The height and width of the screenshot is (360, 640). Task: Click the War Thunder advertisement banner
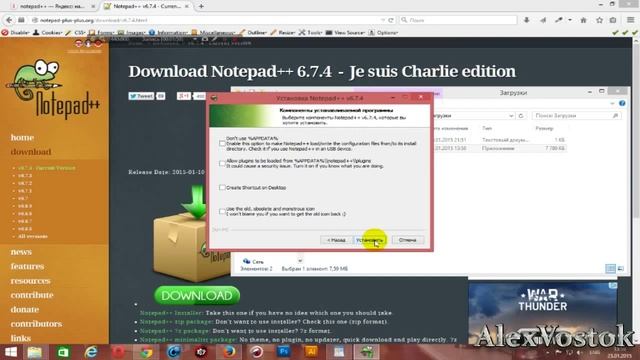pyautogui.click(x=543, y=313)
